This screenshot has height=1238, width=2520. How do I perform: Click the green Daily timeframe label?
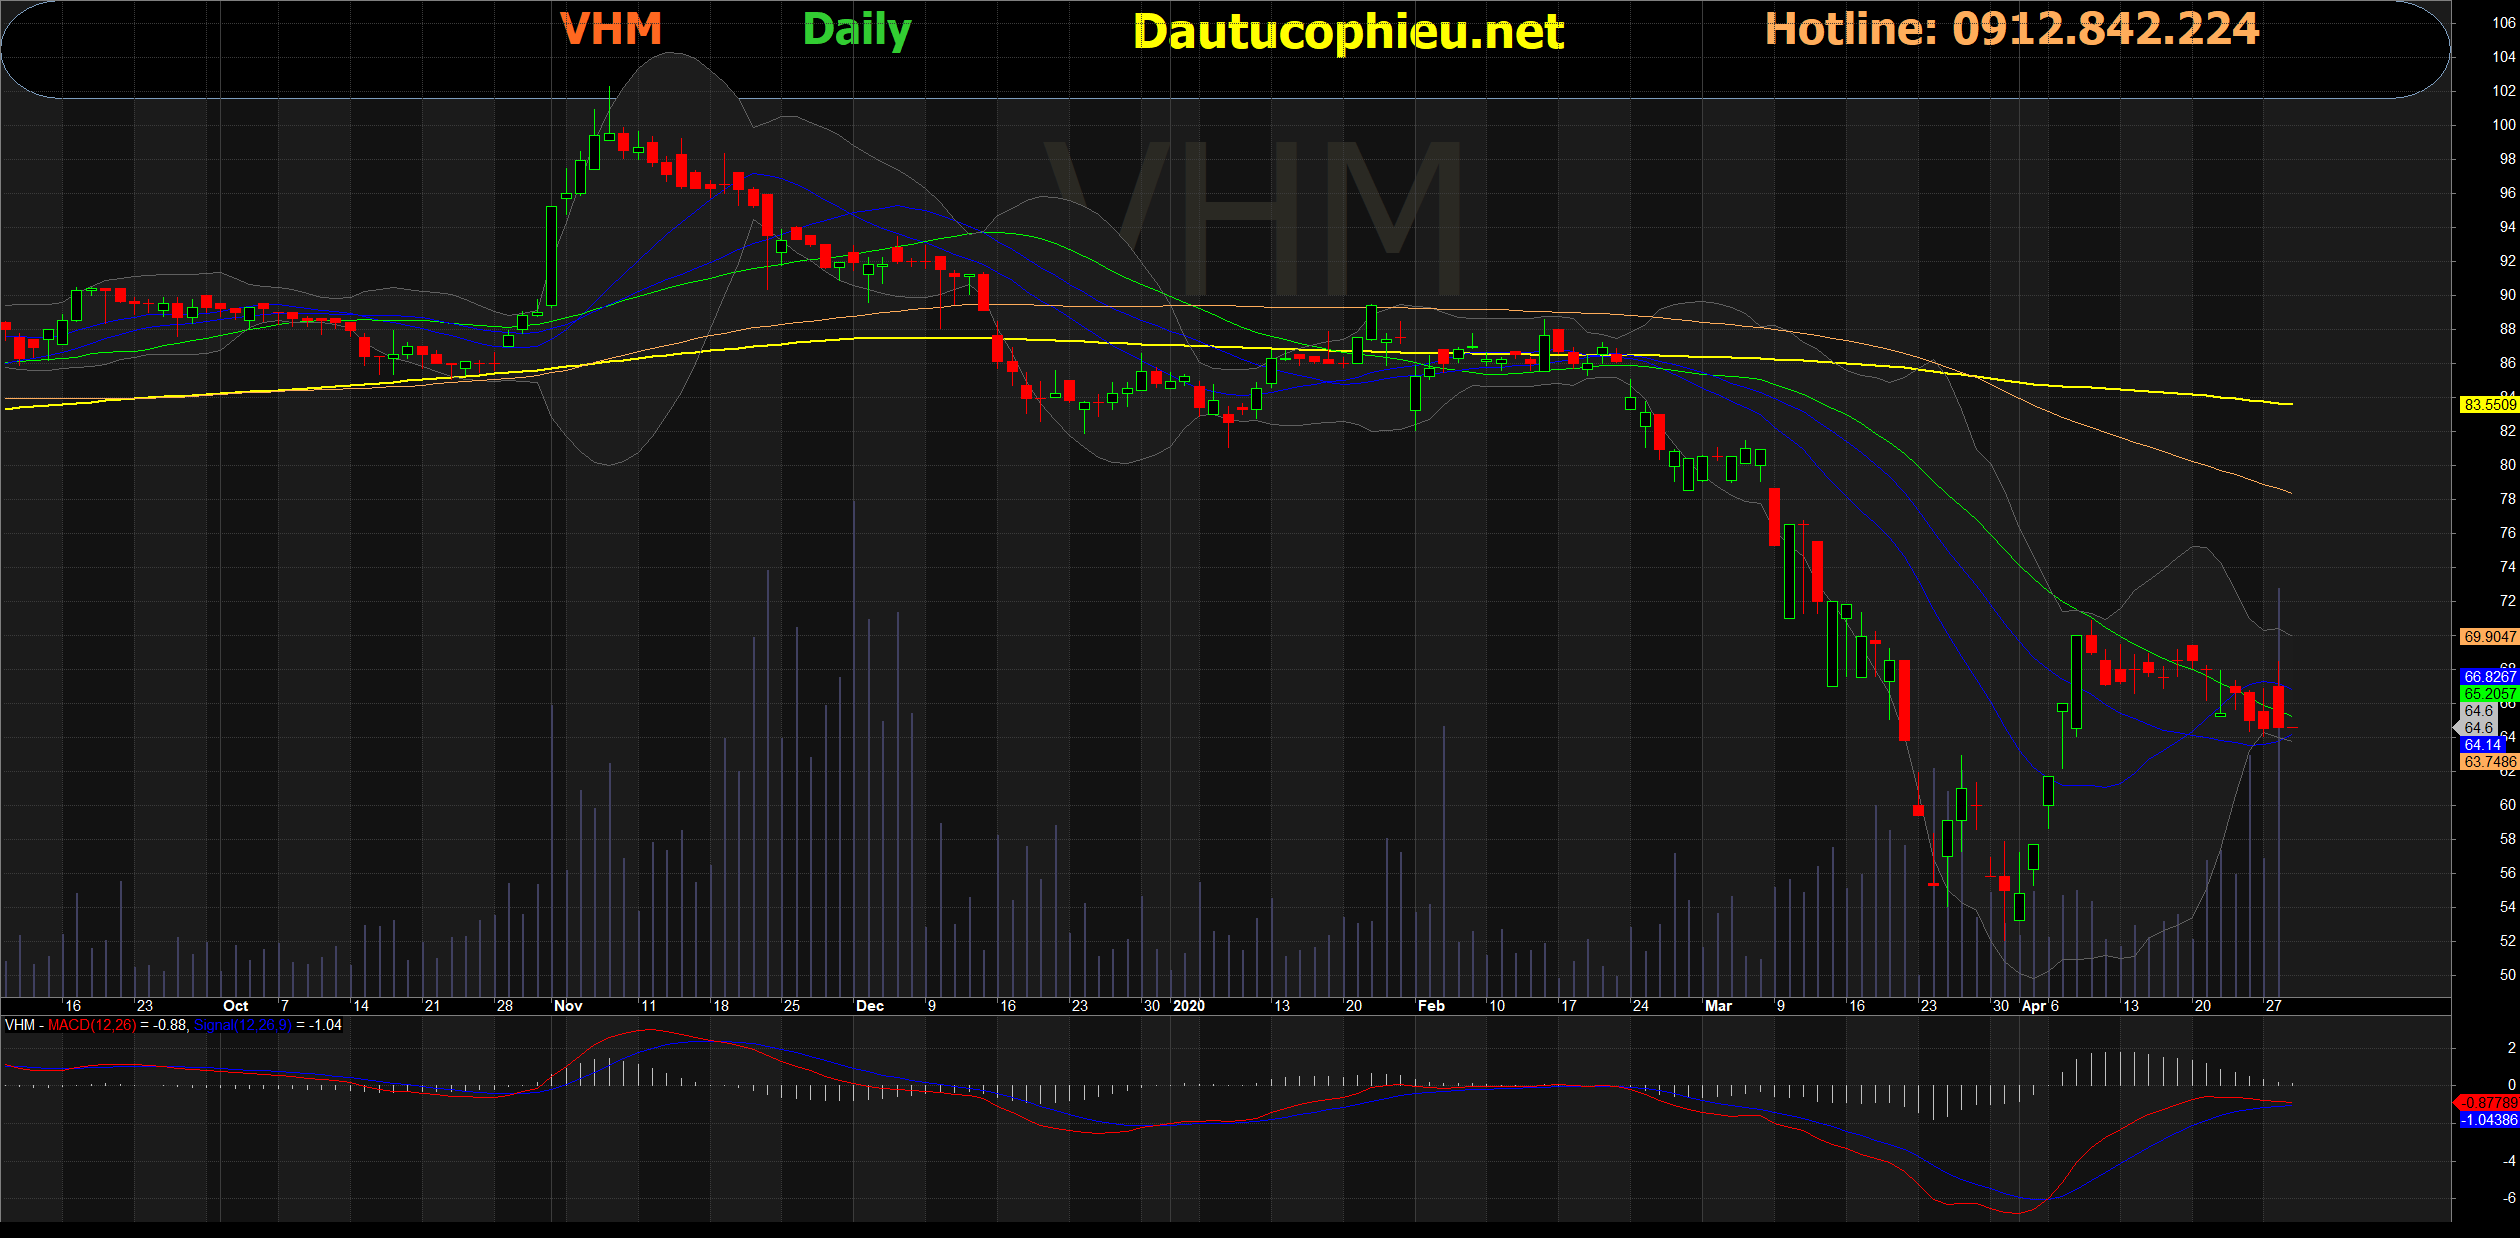point(857,30)
